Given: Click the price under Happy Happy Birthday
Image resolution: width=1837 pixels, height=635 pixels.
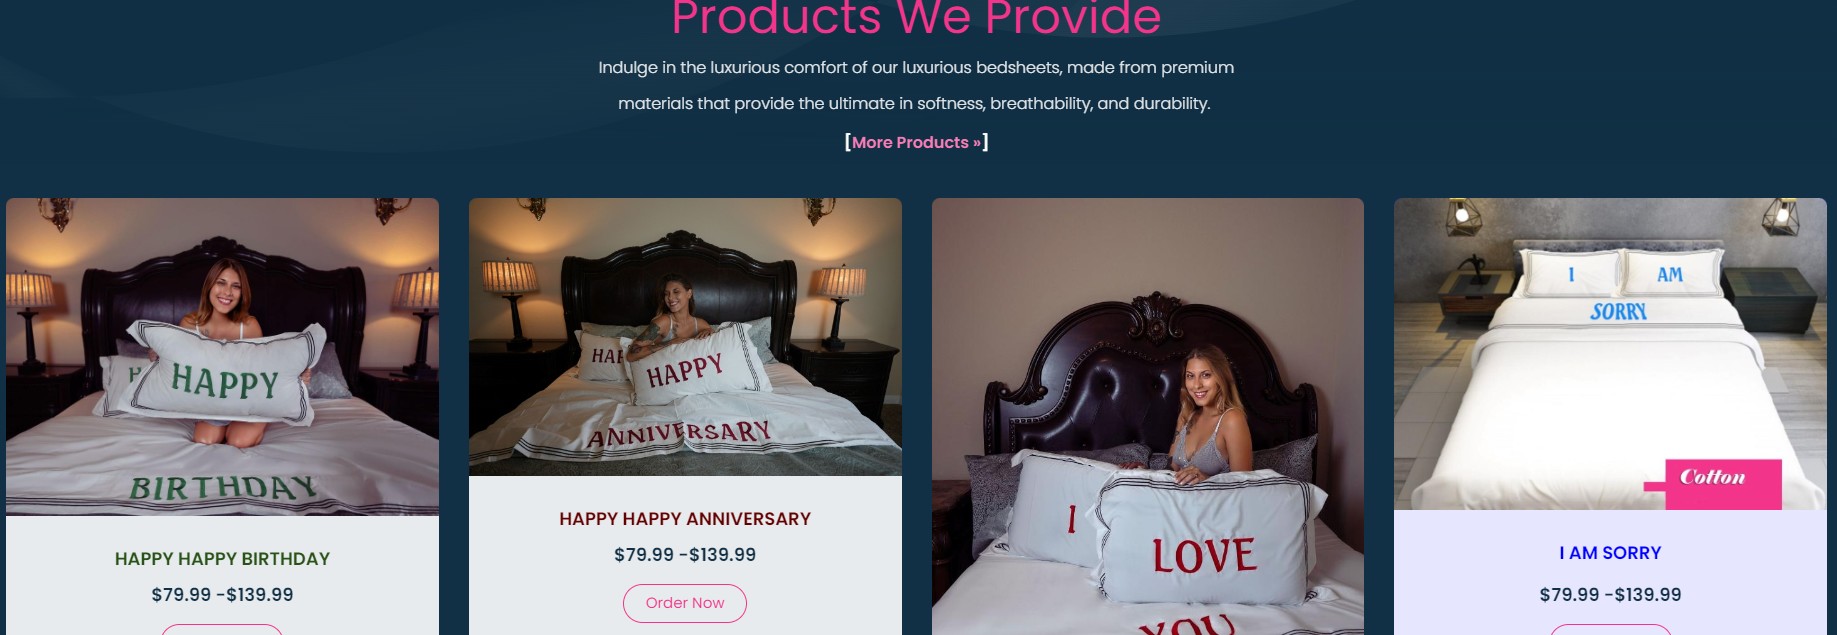Looking at the screenshot, I should [x=222, y=594].
